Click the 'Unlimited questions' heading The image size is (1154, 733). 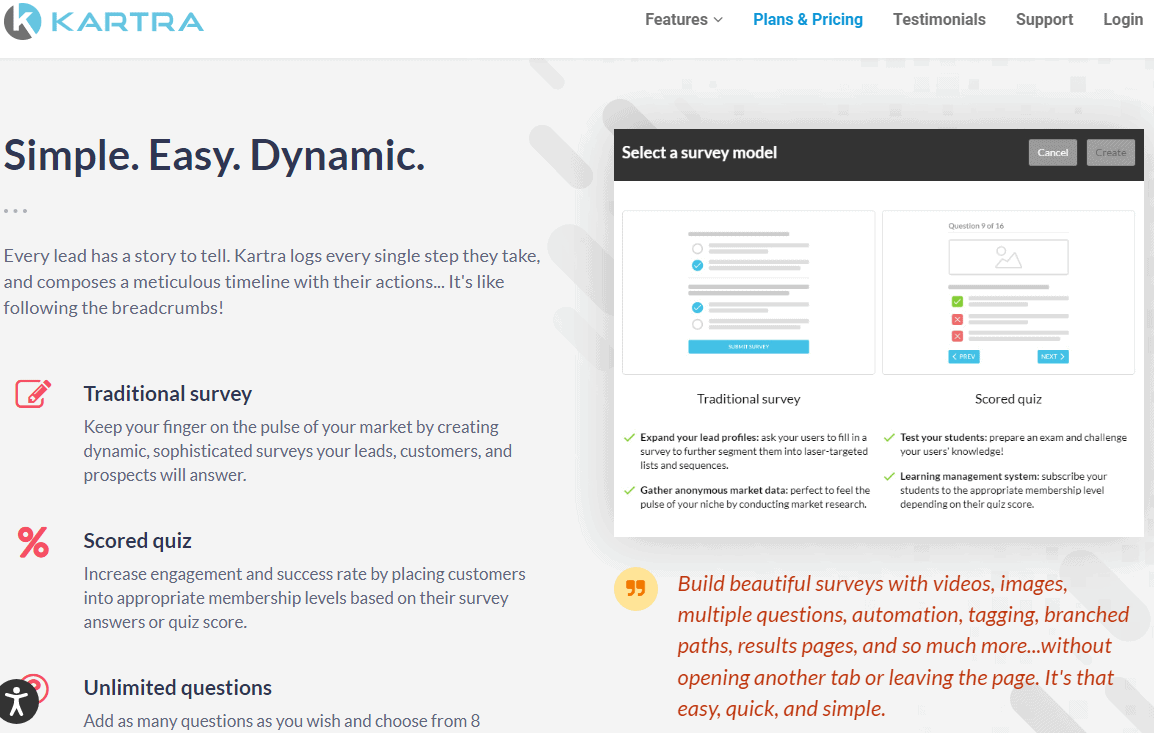point(177,687)
